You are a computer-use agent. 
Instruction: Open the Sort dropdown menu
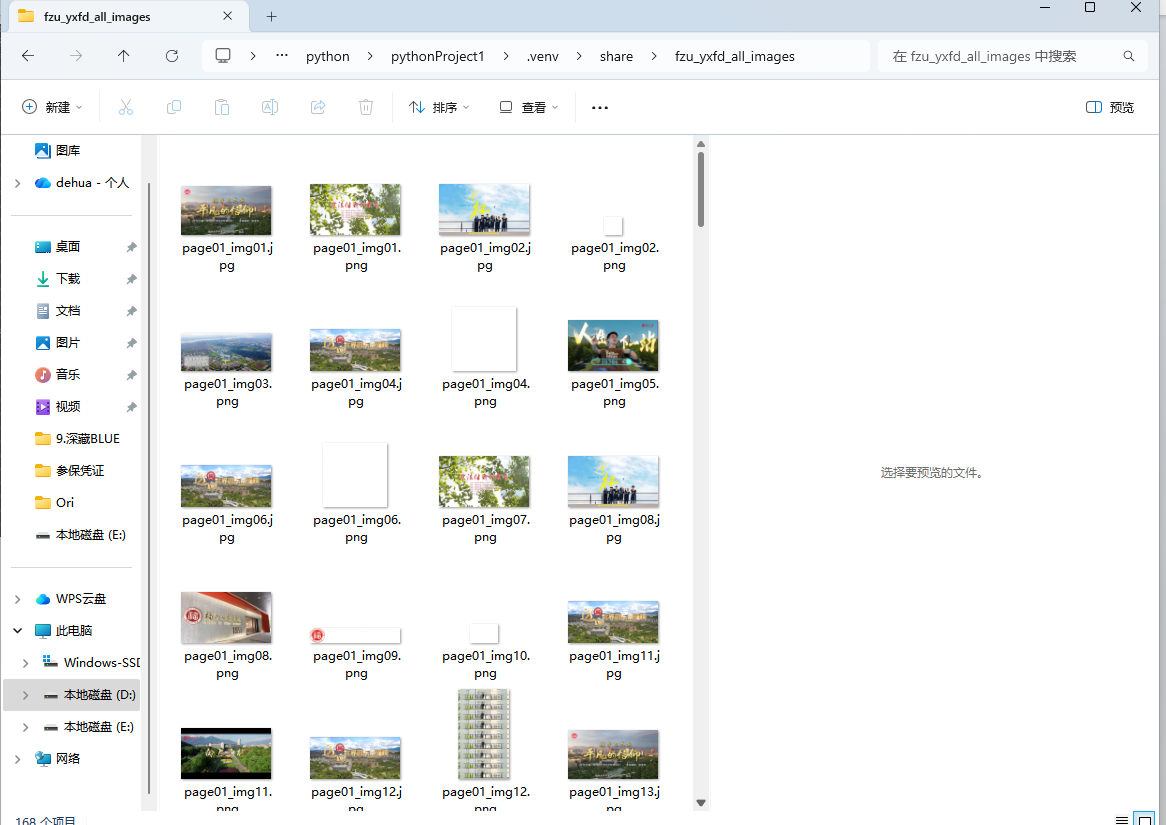pos(439,107)
